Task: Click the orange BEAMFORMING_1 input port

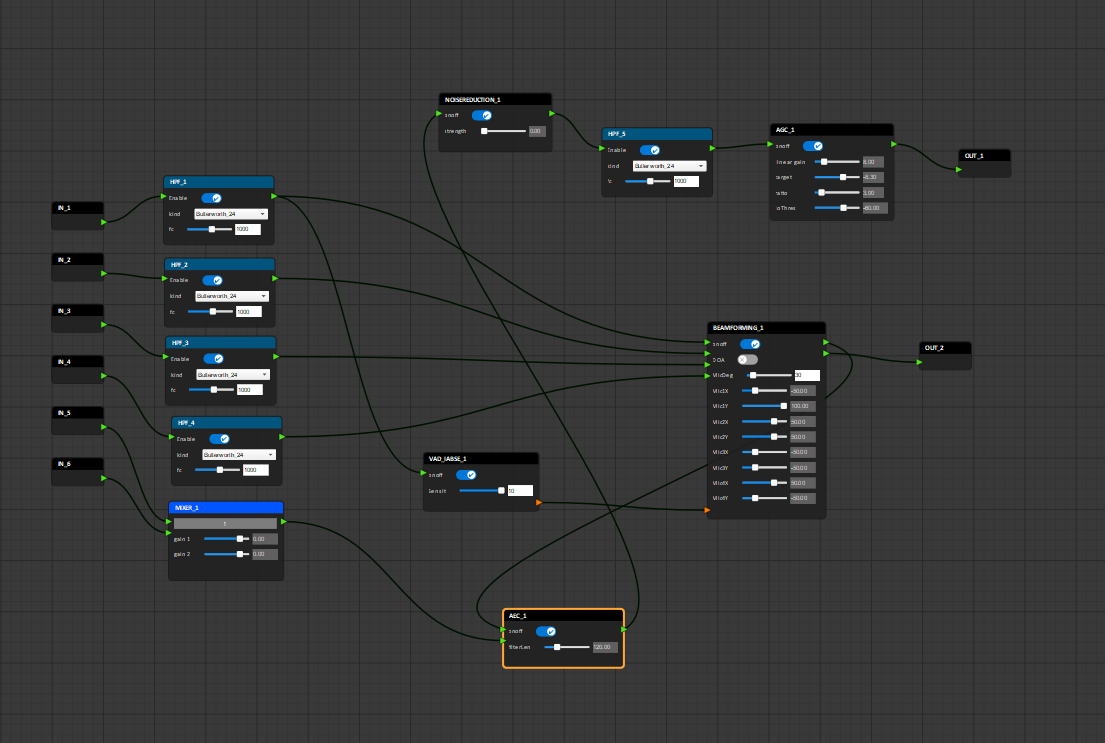Action: (708, 510)
